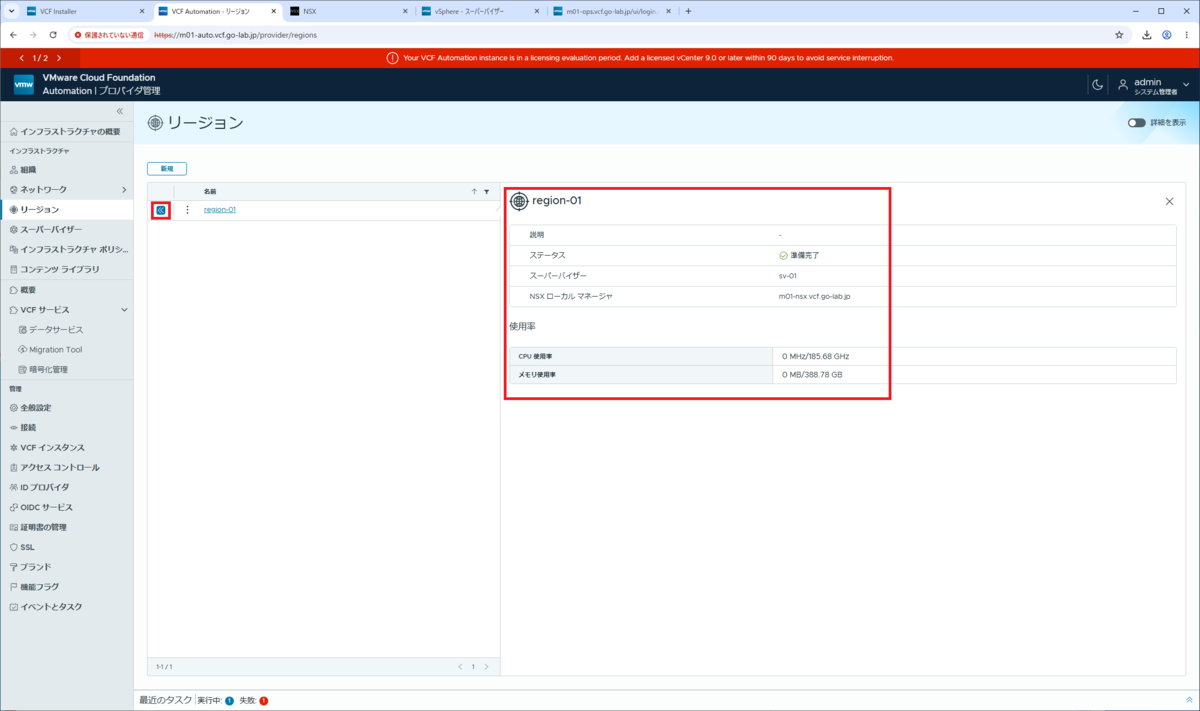
Task: Open the three-dot actions menu for region-01
Action: click(187, 210)
